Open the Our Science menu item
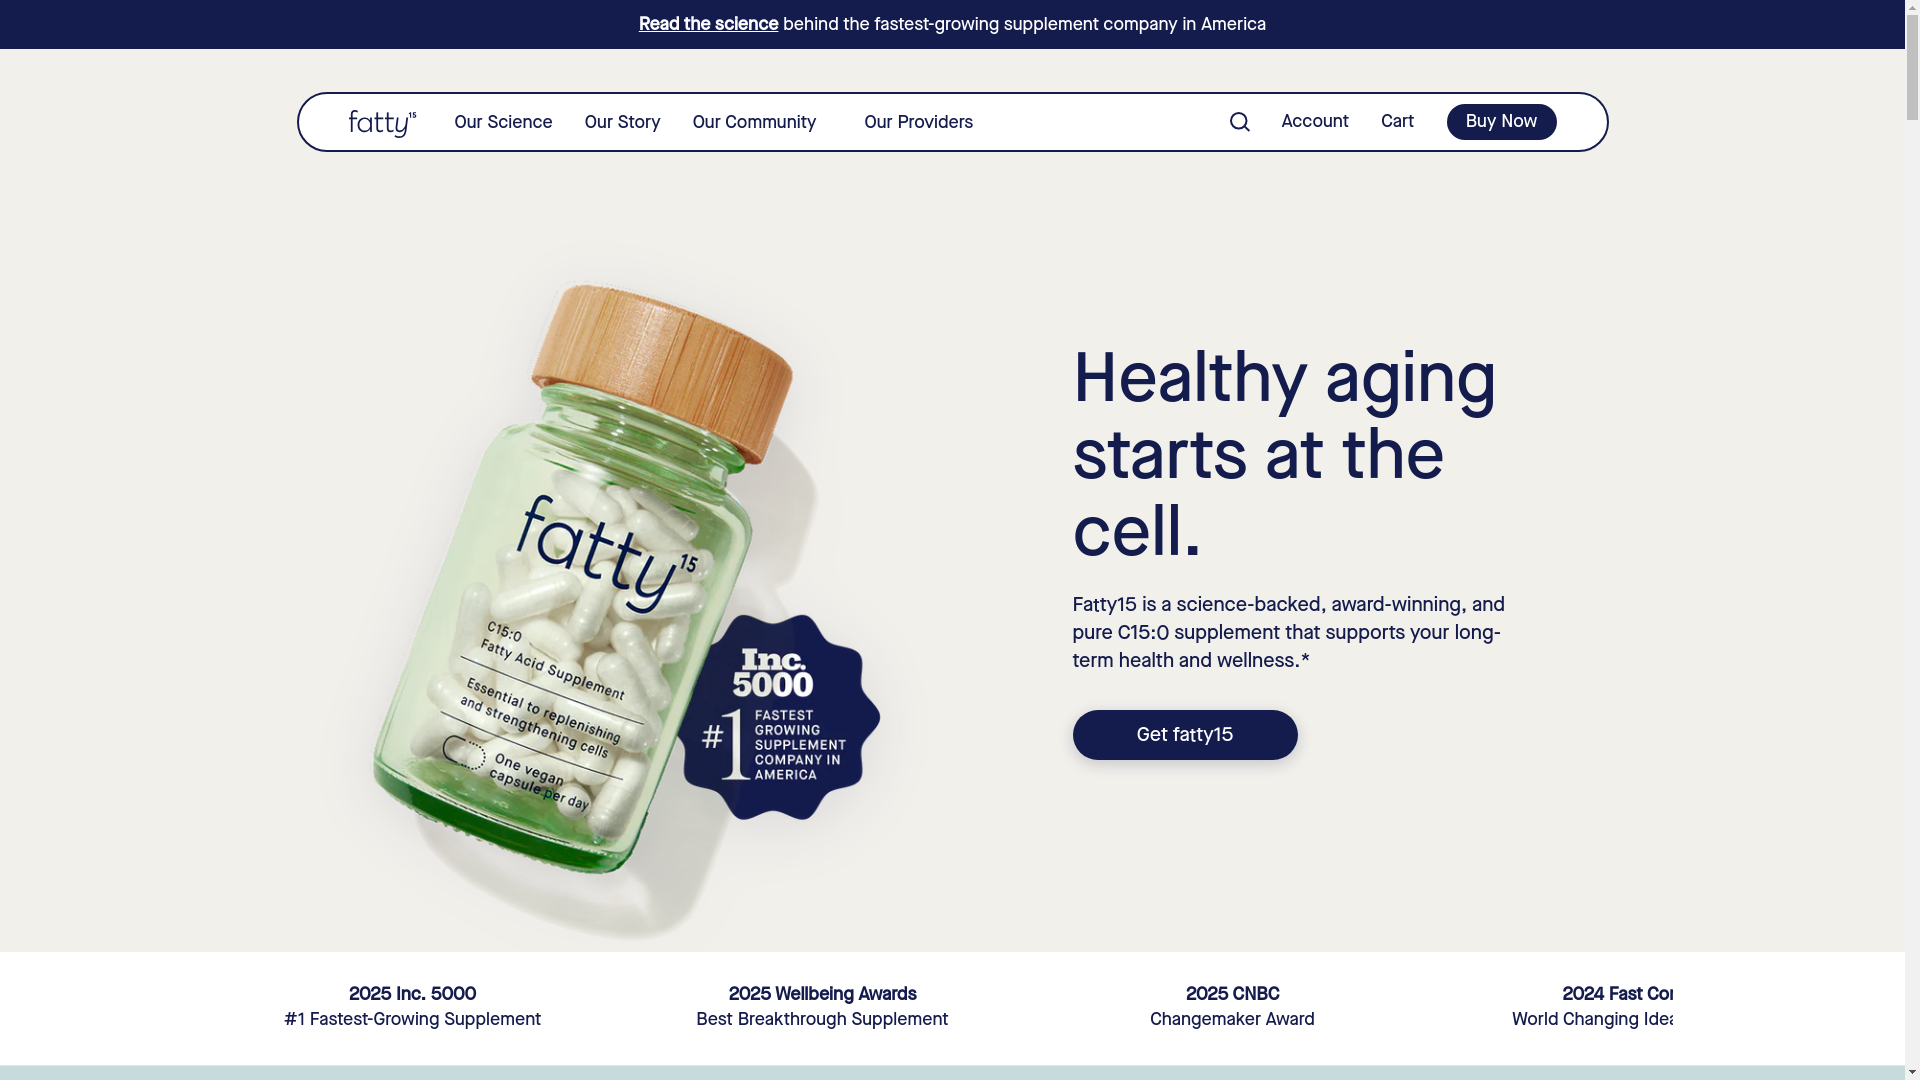 click(503, 122)
